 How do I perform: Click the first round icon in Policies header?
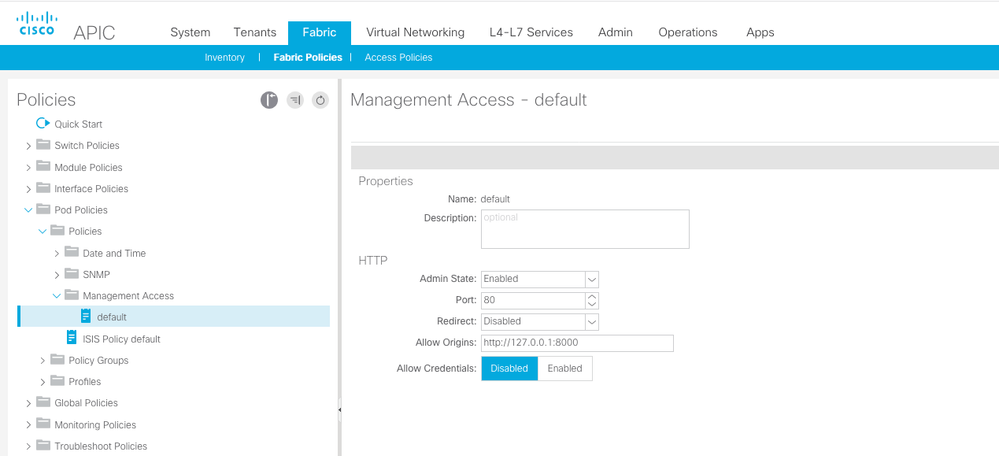click(269, 100)
